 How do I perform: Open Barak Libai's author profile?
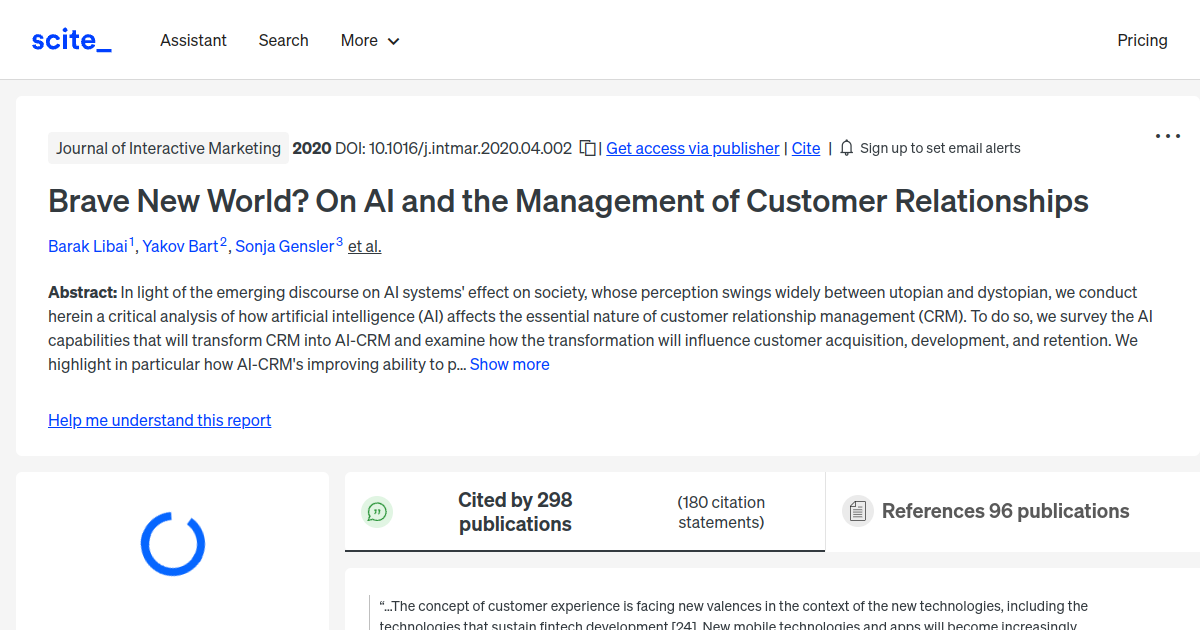tap(88, 246)
